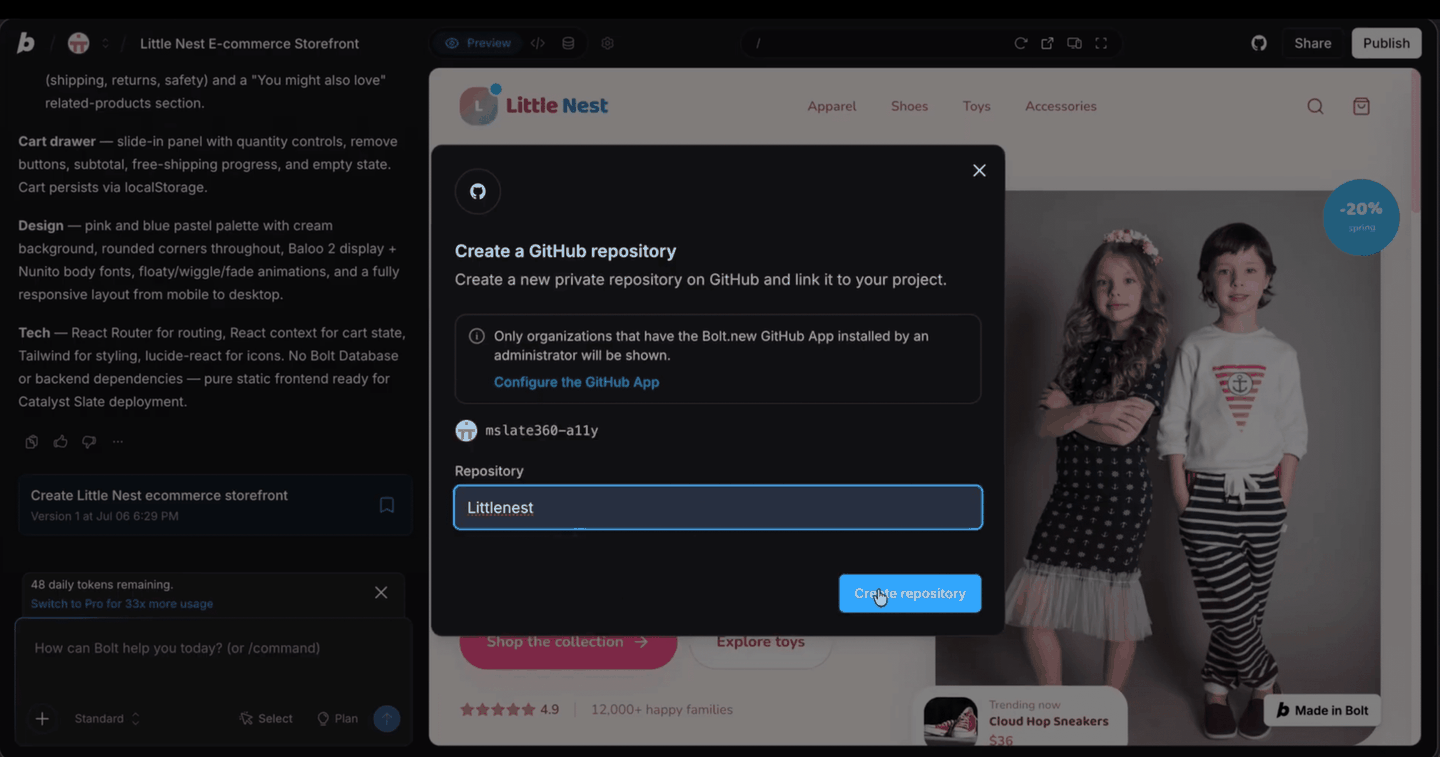Open project settings gear icon

[607, 43]
